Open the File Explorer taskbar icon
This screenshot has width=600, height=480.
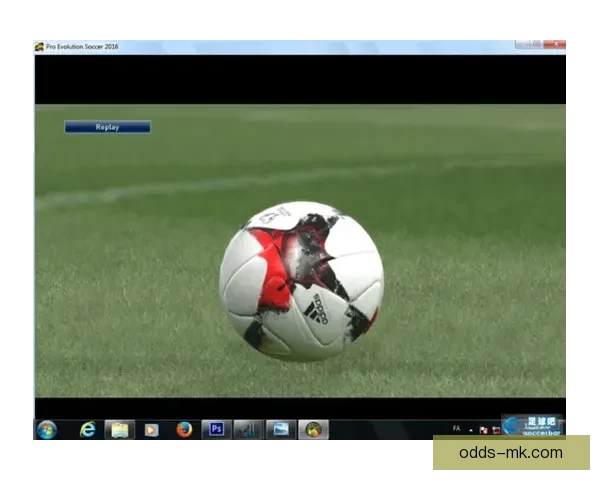coord(120,429)
